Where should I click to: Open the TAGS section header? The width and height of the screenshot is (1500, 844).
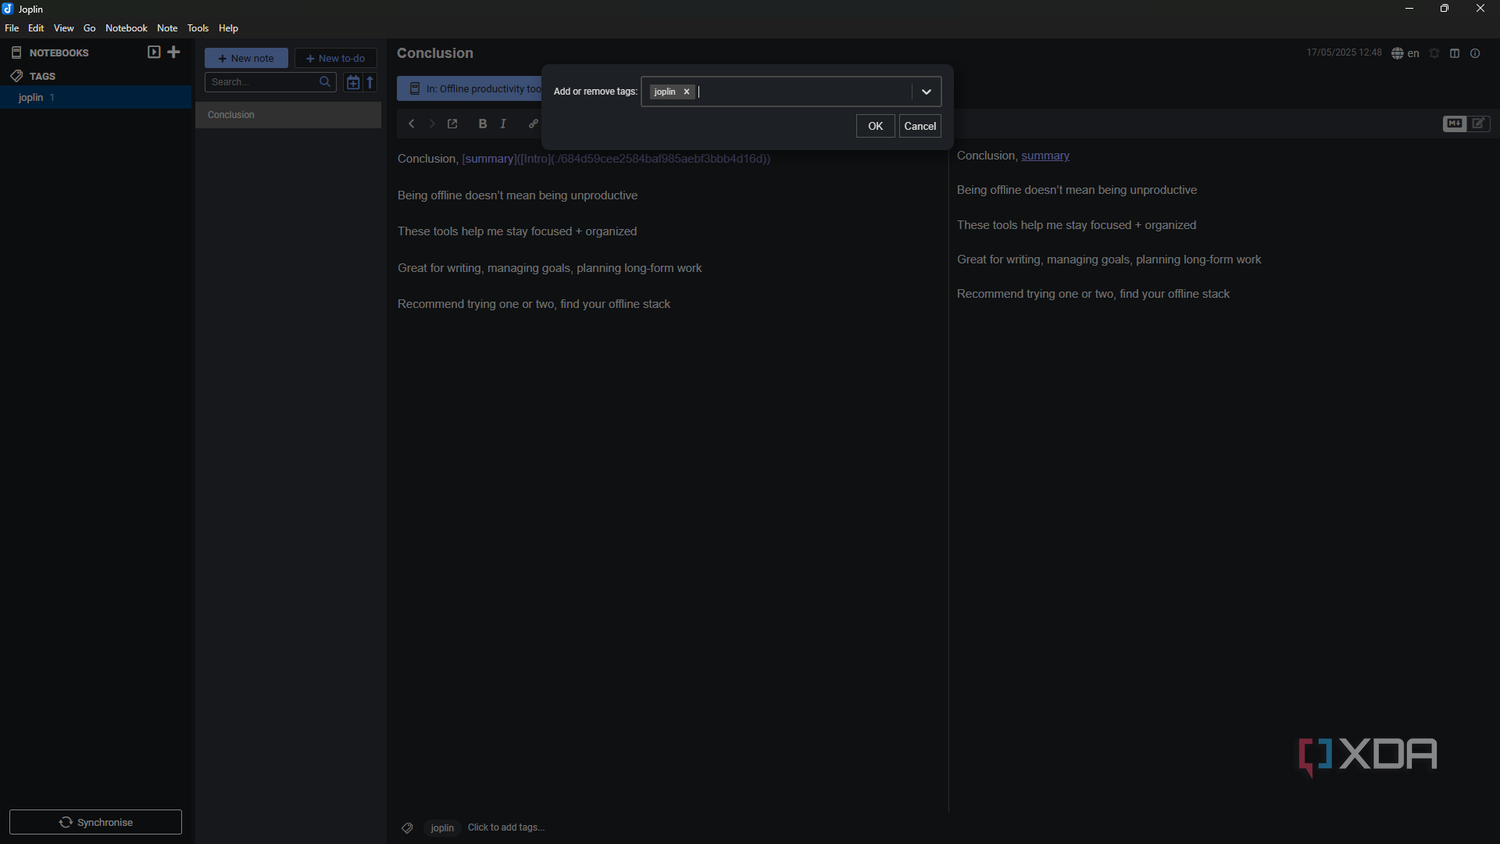[43, 76]
